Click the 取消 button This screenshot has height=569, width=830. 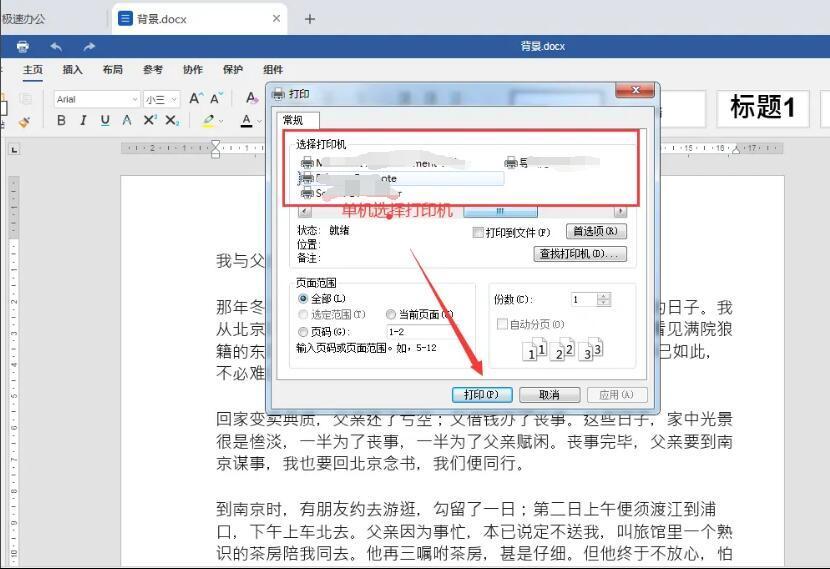tap(549, 395)
